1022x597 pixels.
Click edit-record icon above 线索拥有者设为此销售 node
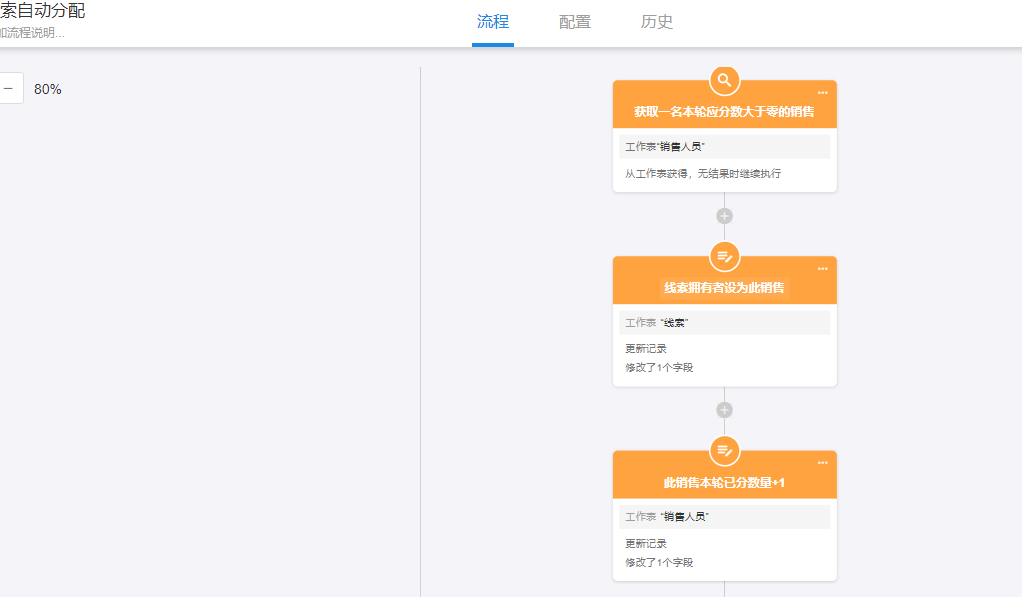coord(724,257)
